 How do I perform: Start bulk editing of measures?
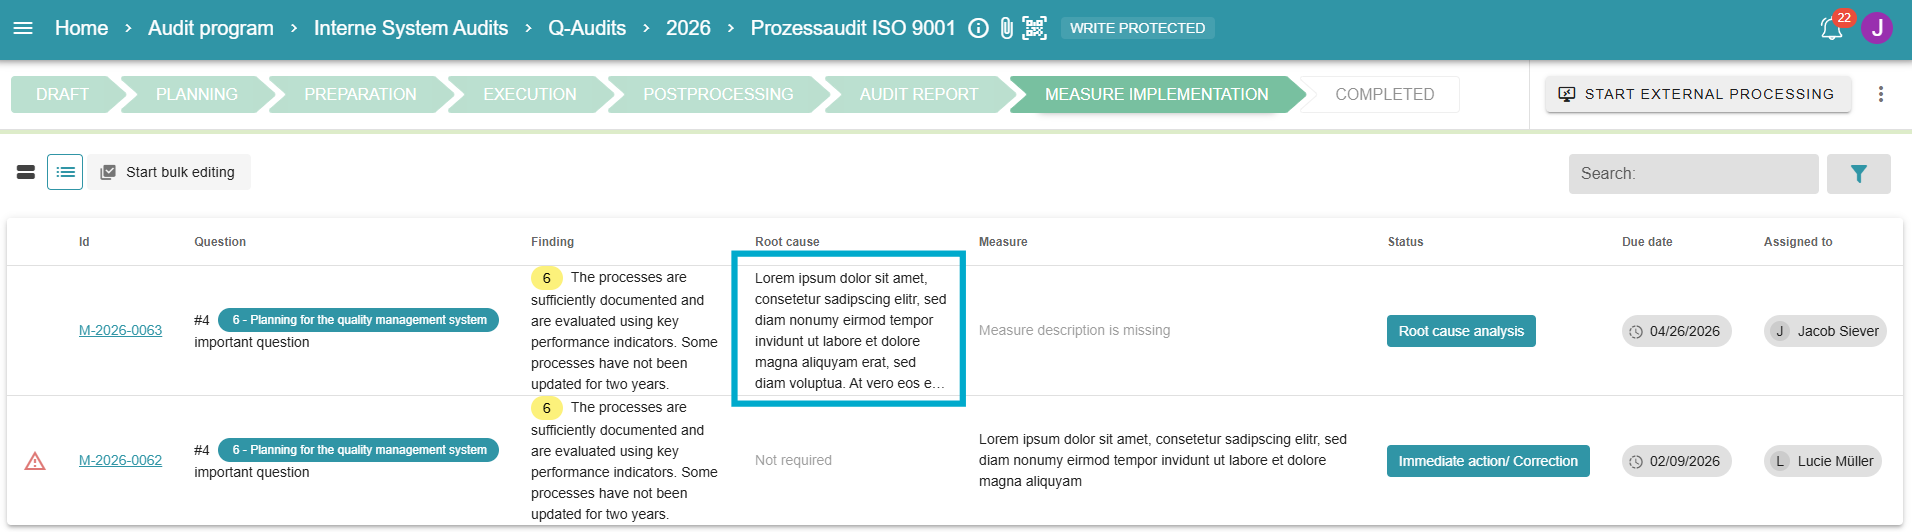tap(169, 172)
